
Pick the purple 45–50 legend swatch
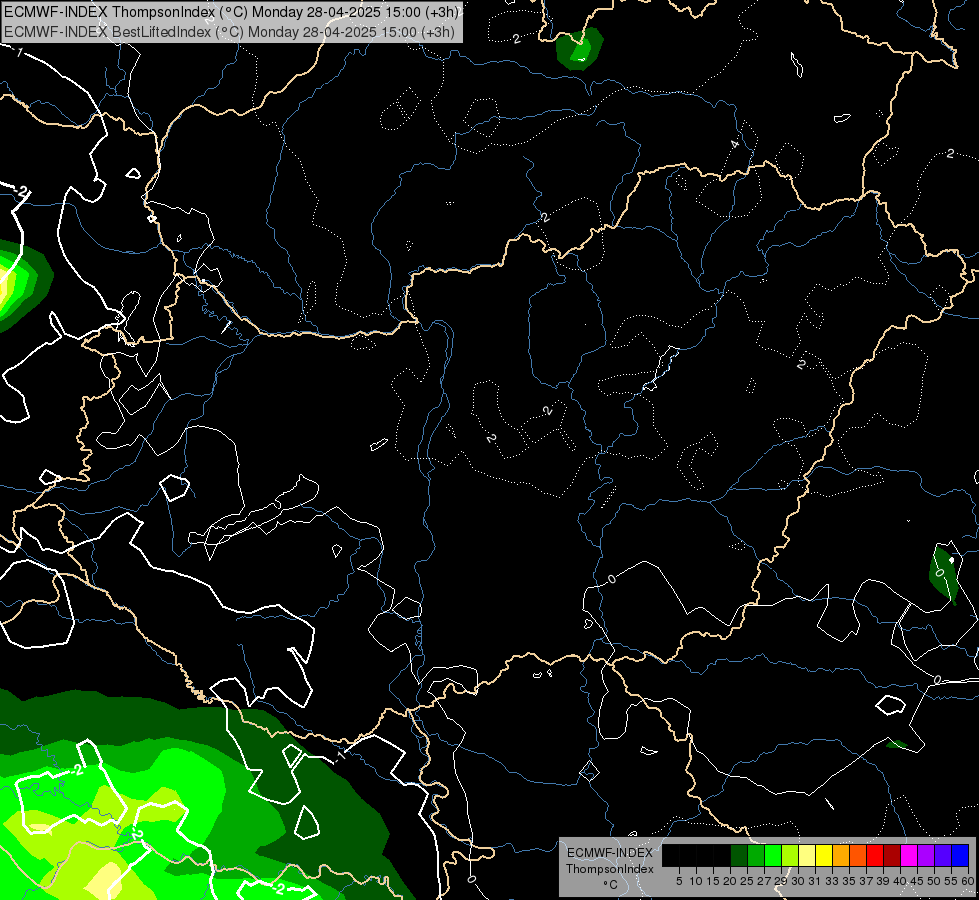(x=926, y=855)
